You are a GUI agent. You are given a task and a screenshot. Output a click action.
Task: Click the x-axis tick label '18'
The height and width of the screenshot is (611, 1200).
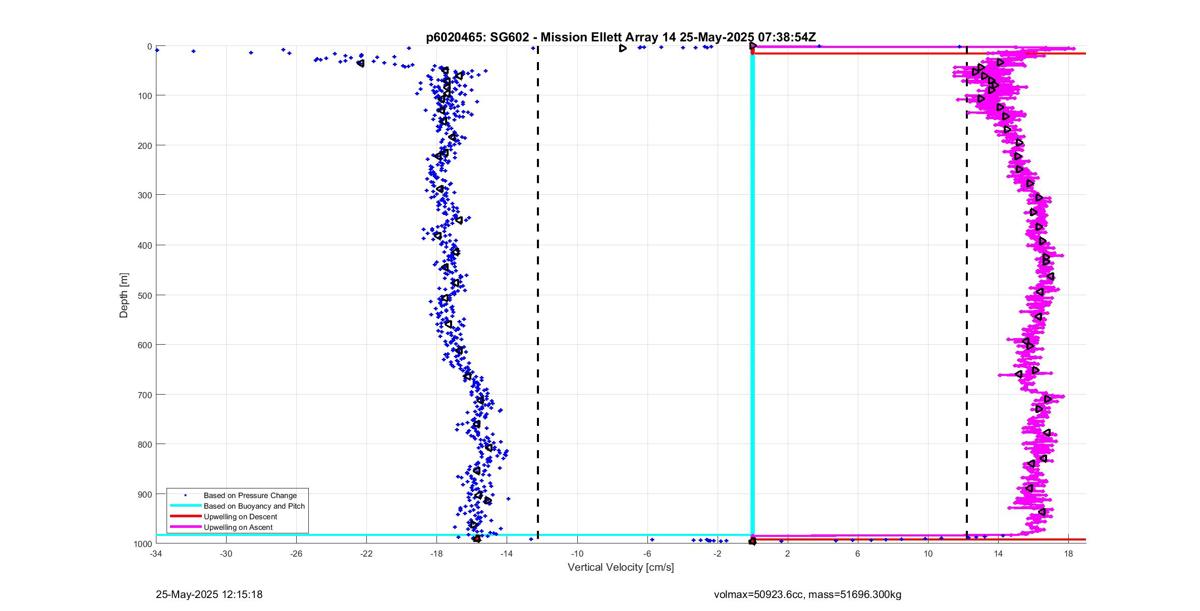coord(1068,553)
